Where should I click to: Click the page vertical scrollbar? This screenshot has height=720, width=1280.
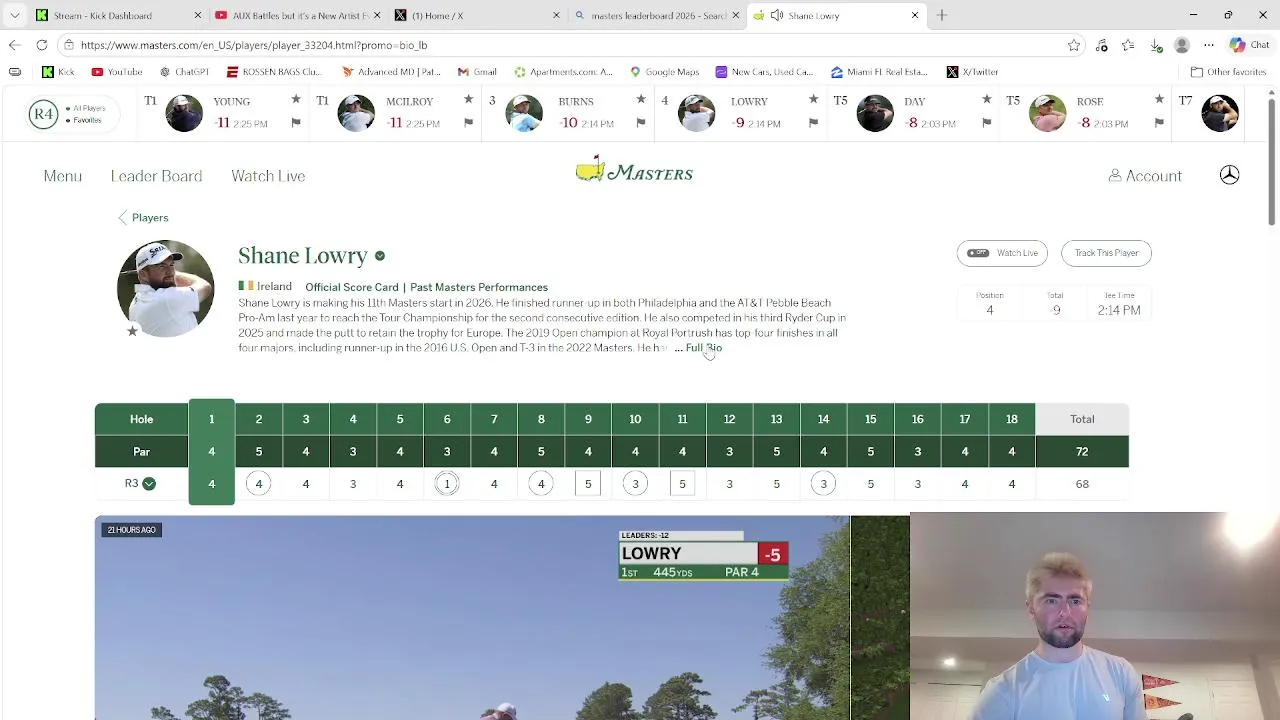1271,160
